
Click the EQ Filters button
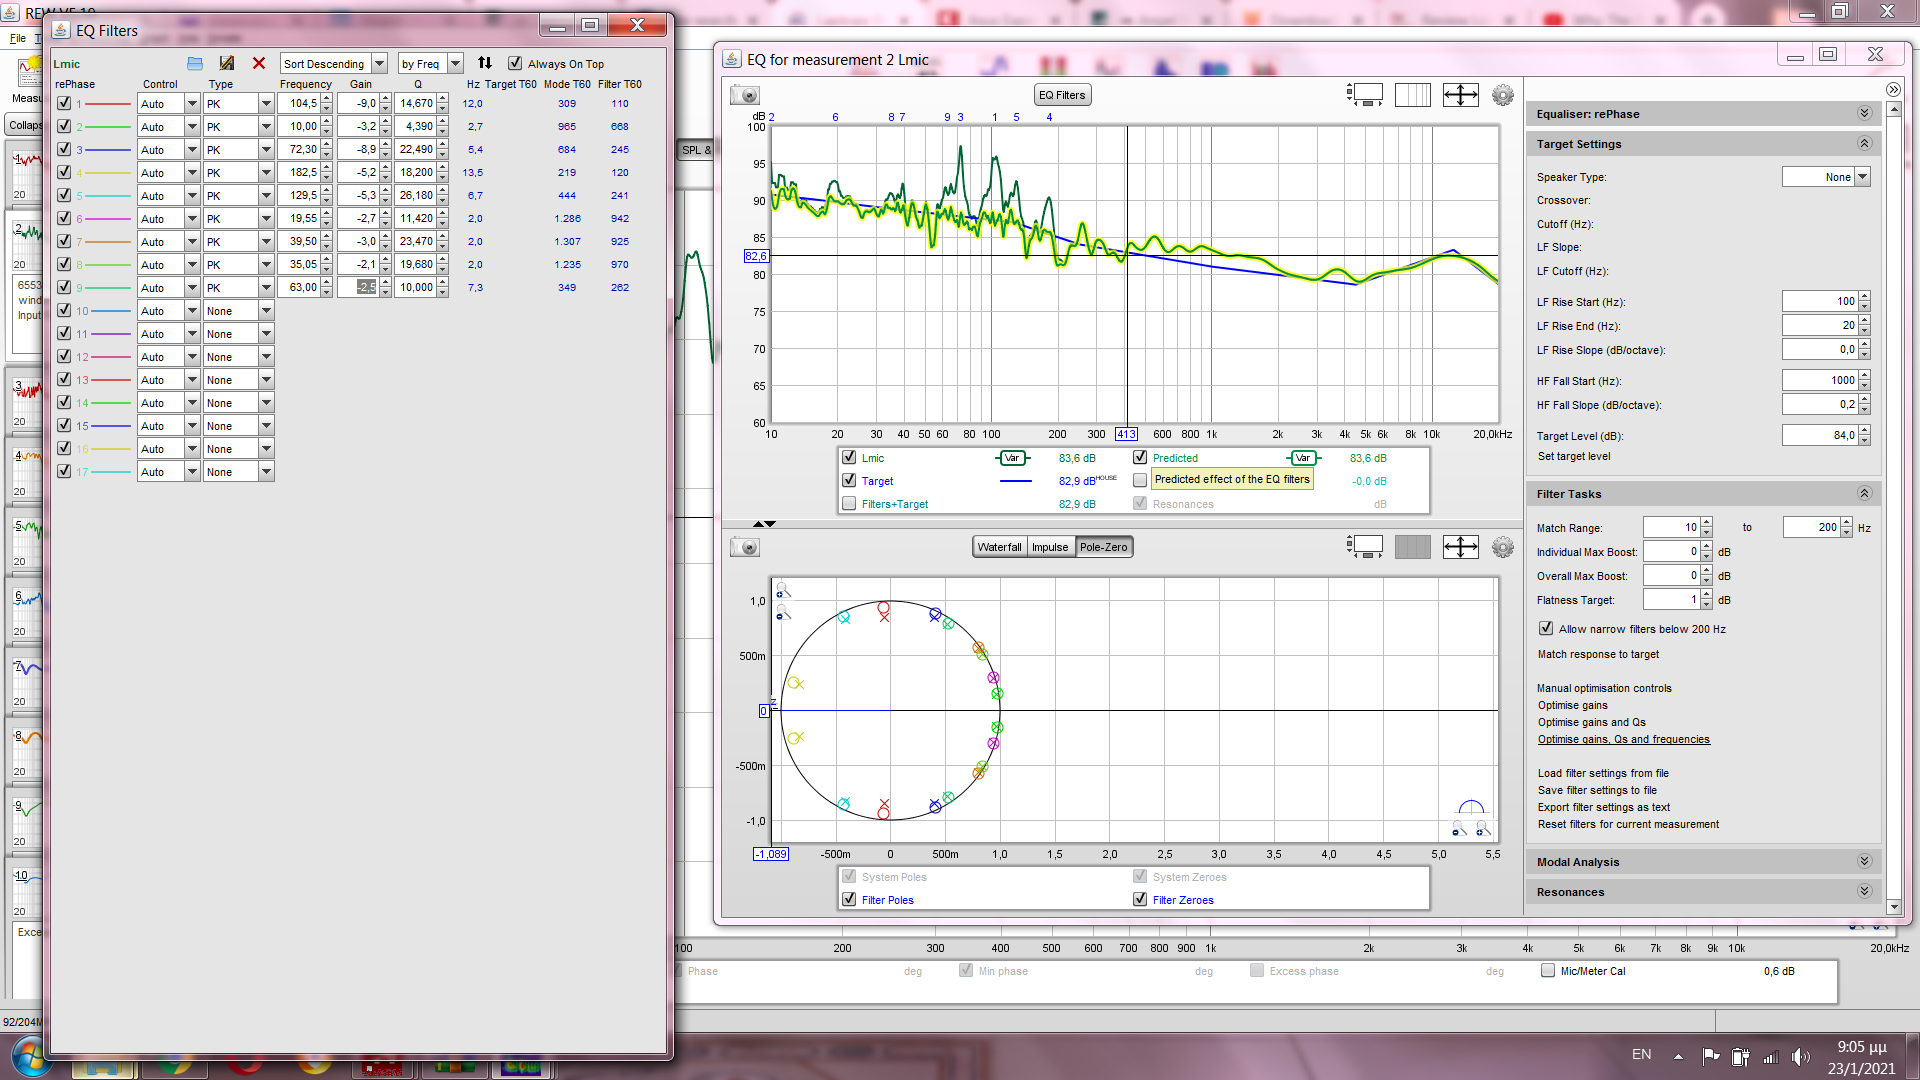click(1061, 95)
